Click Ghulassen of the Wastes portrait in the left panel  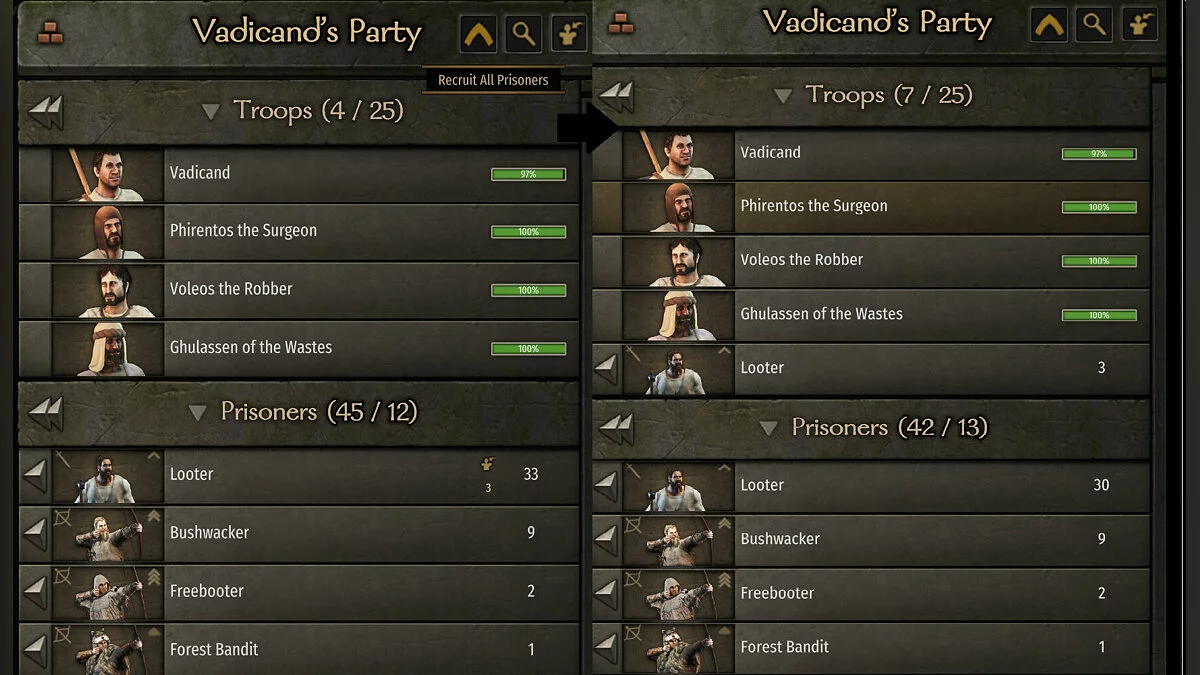click(x=107, y=348)
